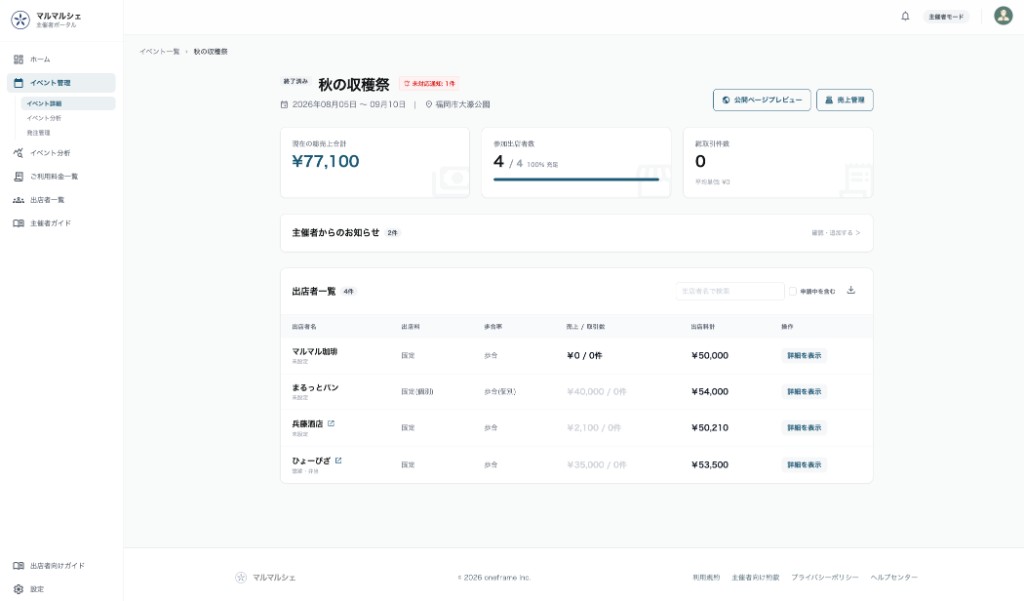This screenshot has width=1024, height=601.
Task: Click the book icon beside 主催者ガイド
Action: click(x=18, y=223)
